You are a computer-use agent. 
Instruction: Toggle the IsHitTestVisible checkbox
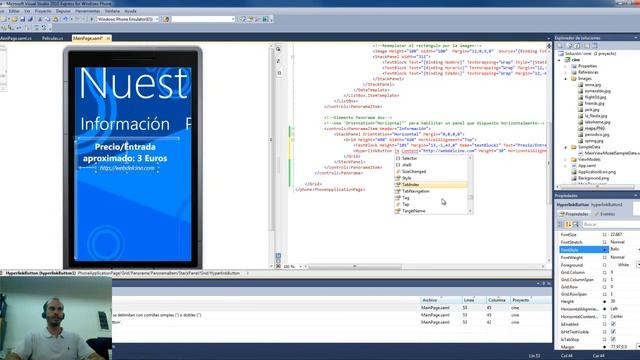click(x=613, y=332)
